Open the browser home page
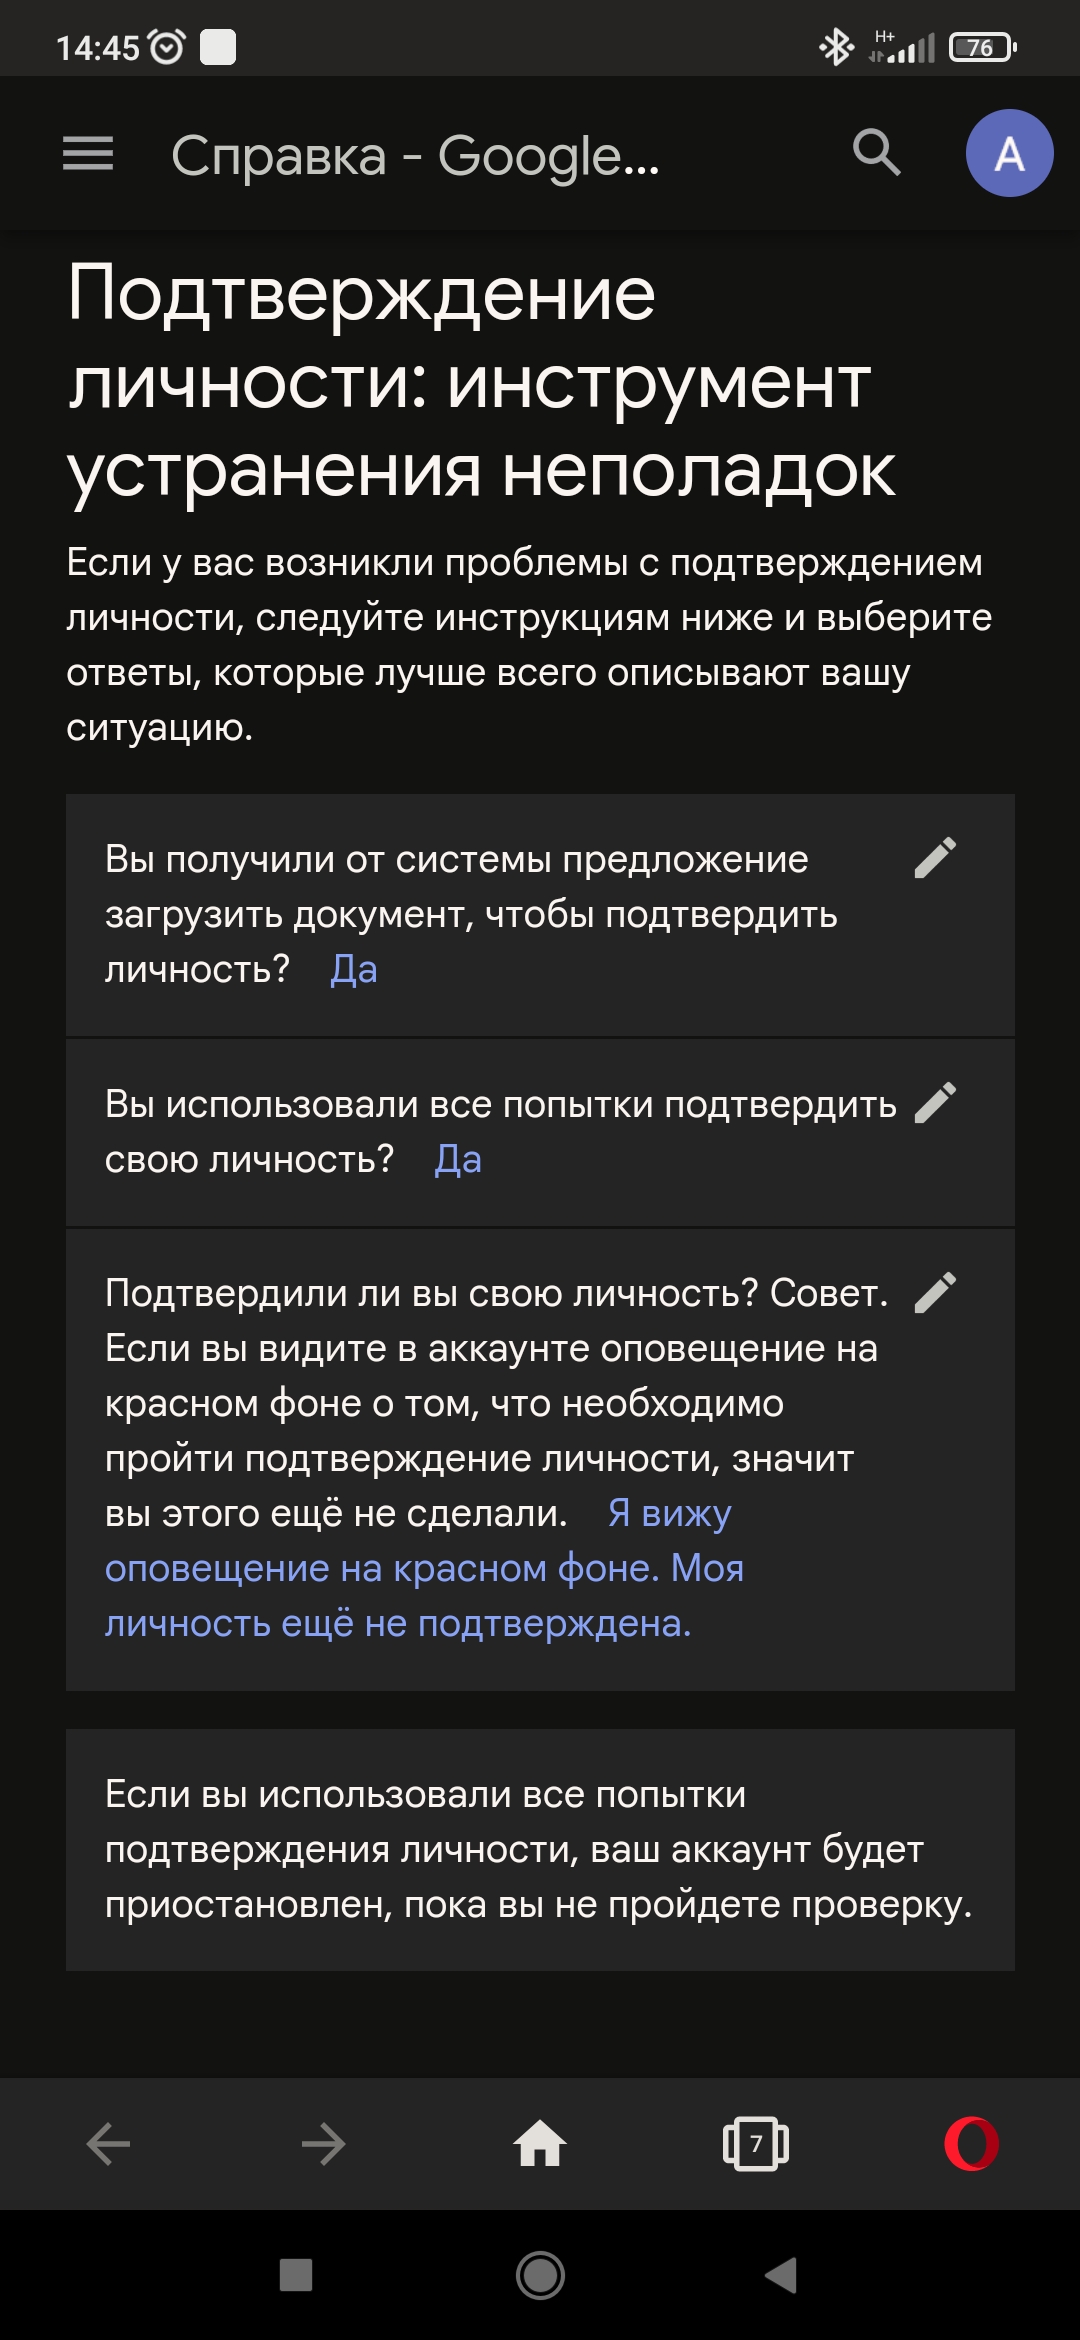Screen dimensions: 1080x2340 point(540,2144)
